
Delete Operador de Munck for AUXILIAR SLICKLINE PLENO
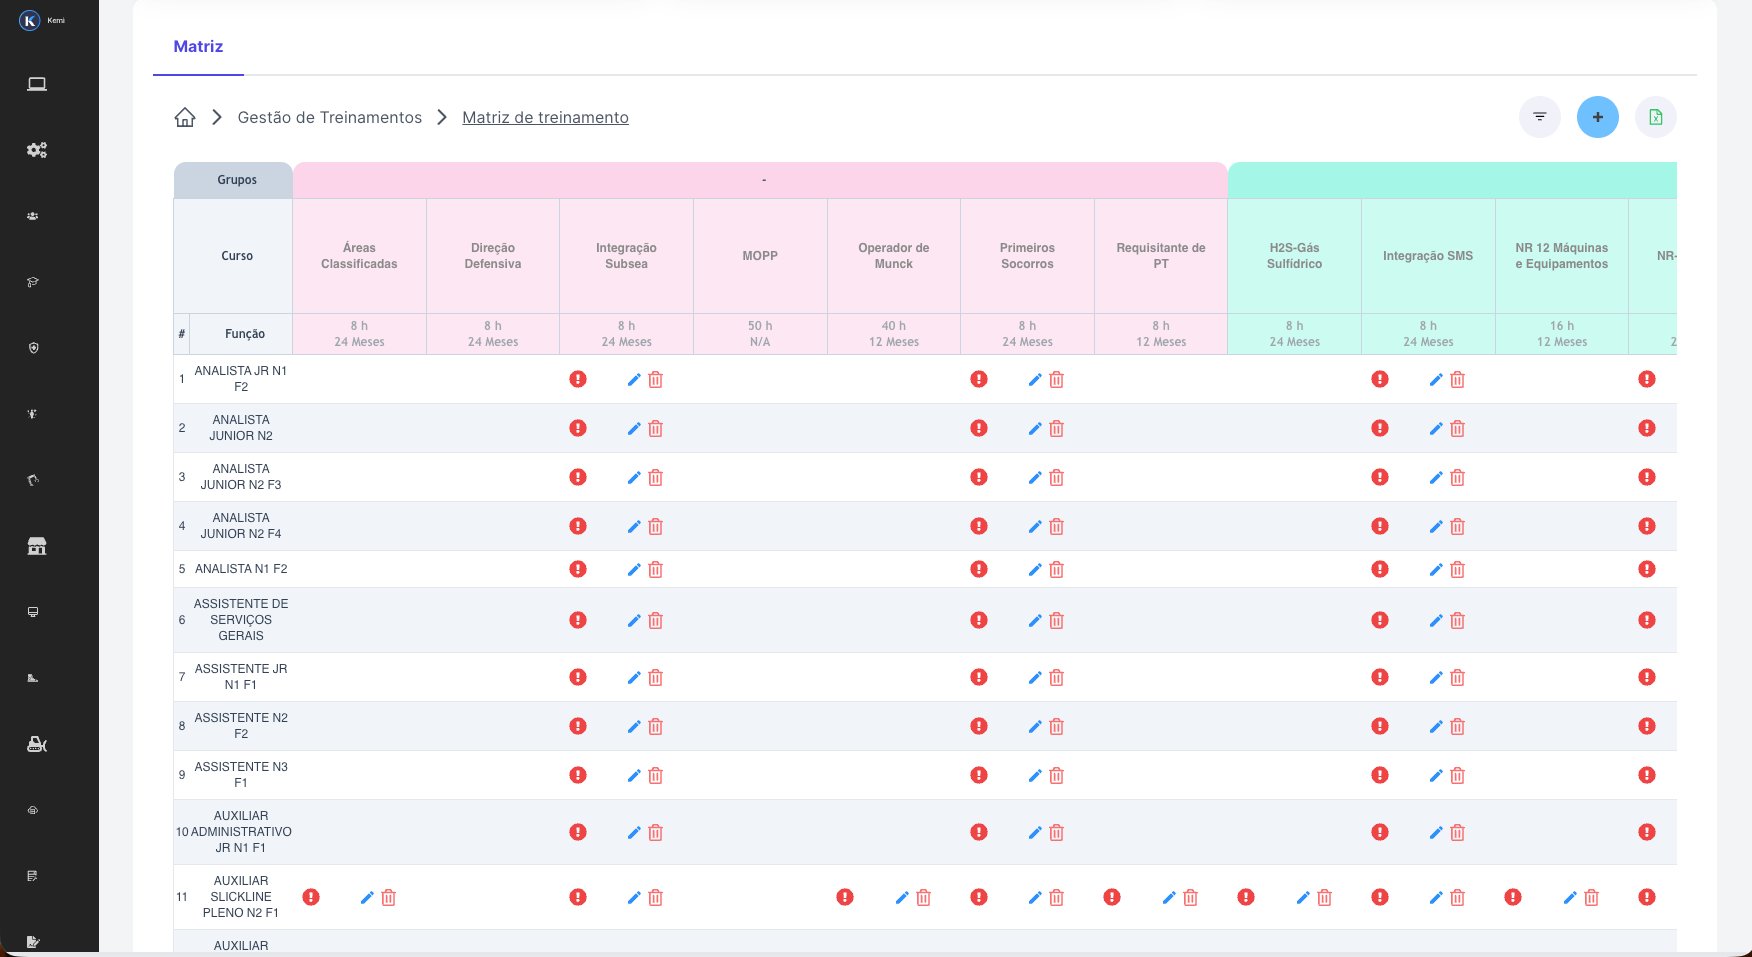click(x=923, y=898)
